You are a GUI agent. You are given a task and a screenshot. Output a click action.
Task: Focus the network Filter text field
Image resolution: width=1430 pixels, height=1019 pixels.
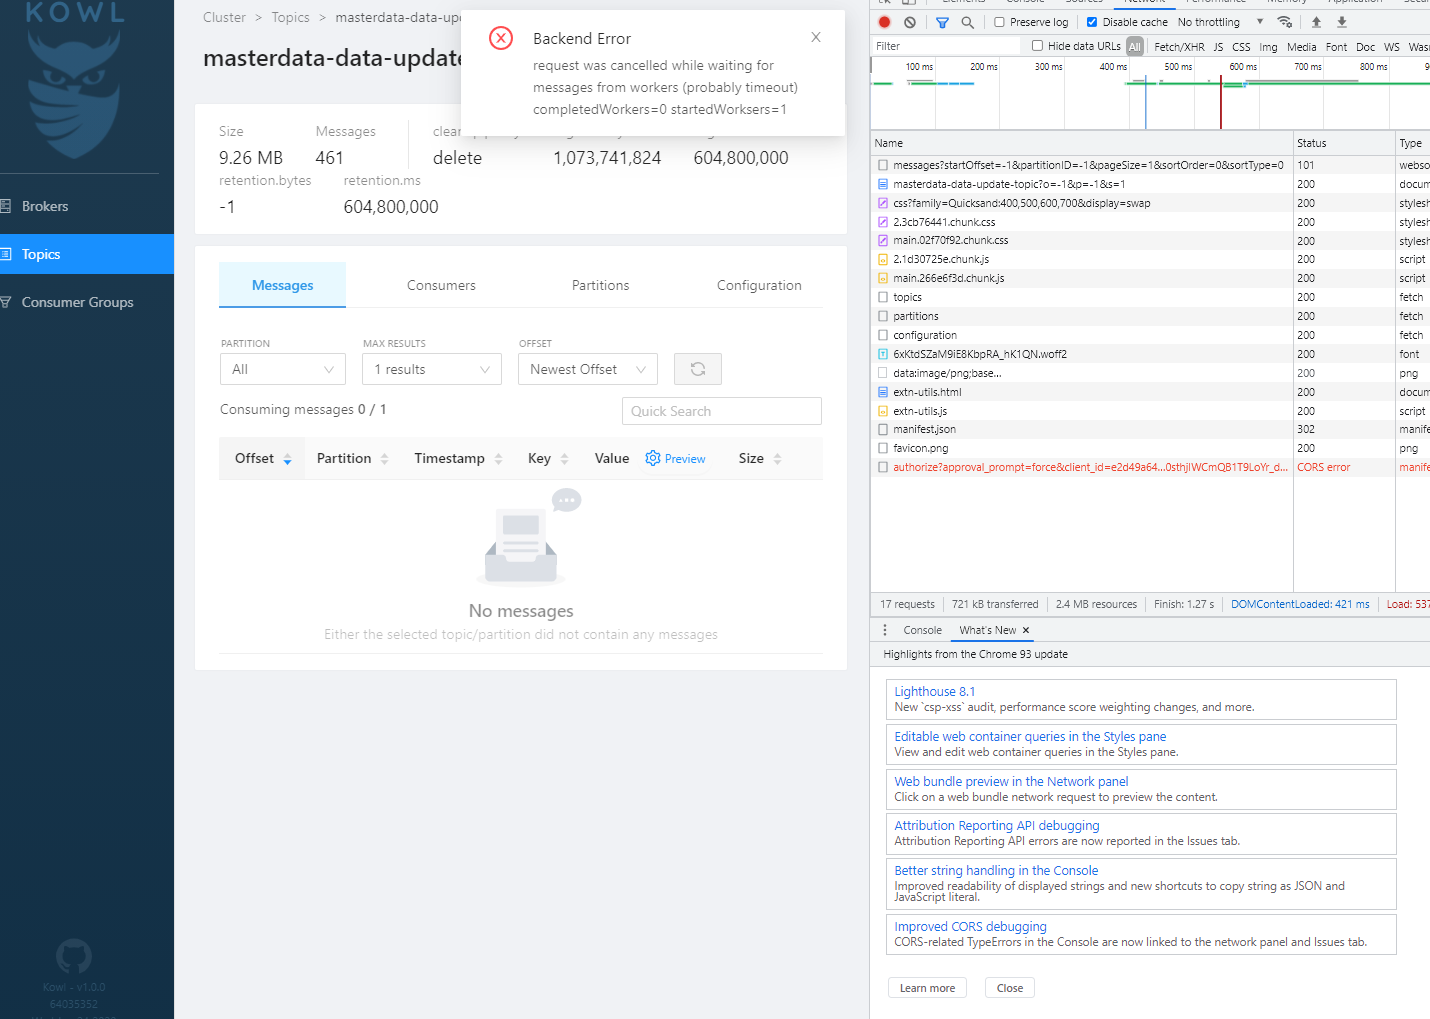pos(946,46)
